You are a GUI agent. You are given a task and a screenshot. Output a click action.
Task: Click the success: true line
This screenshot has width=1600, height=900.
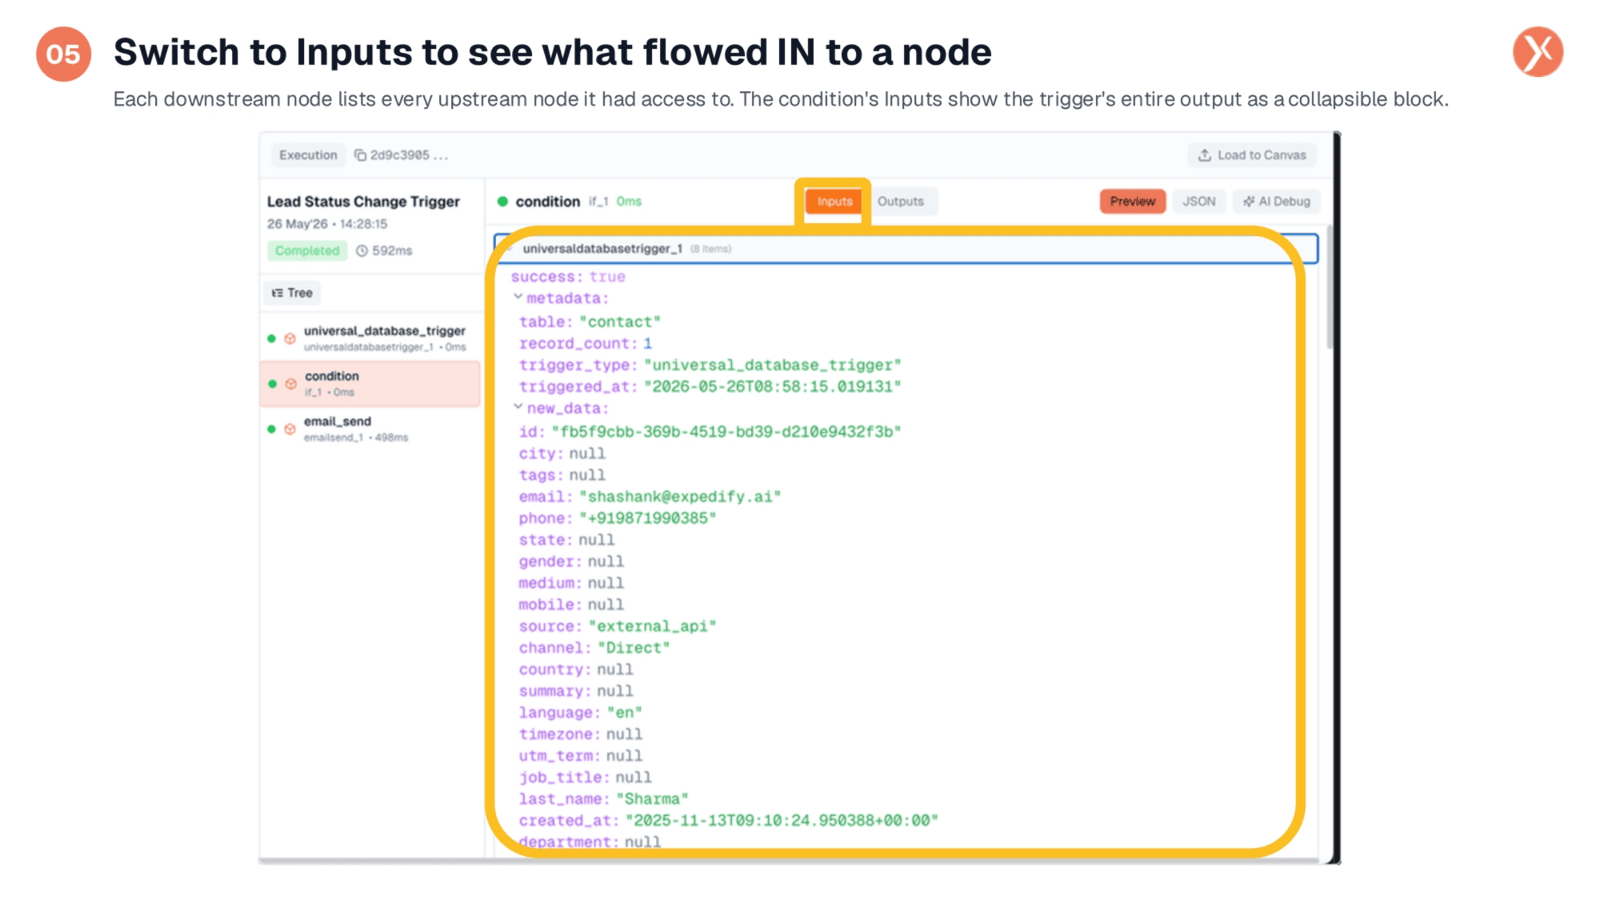coord(568,277)
